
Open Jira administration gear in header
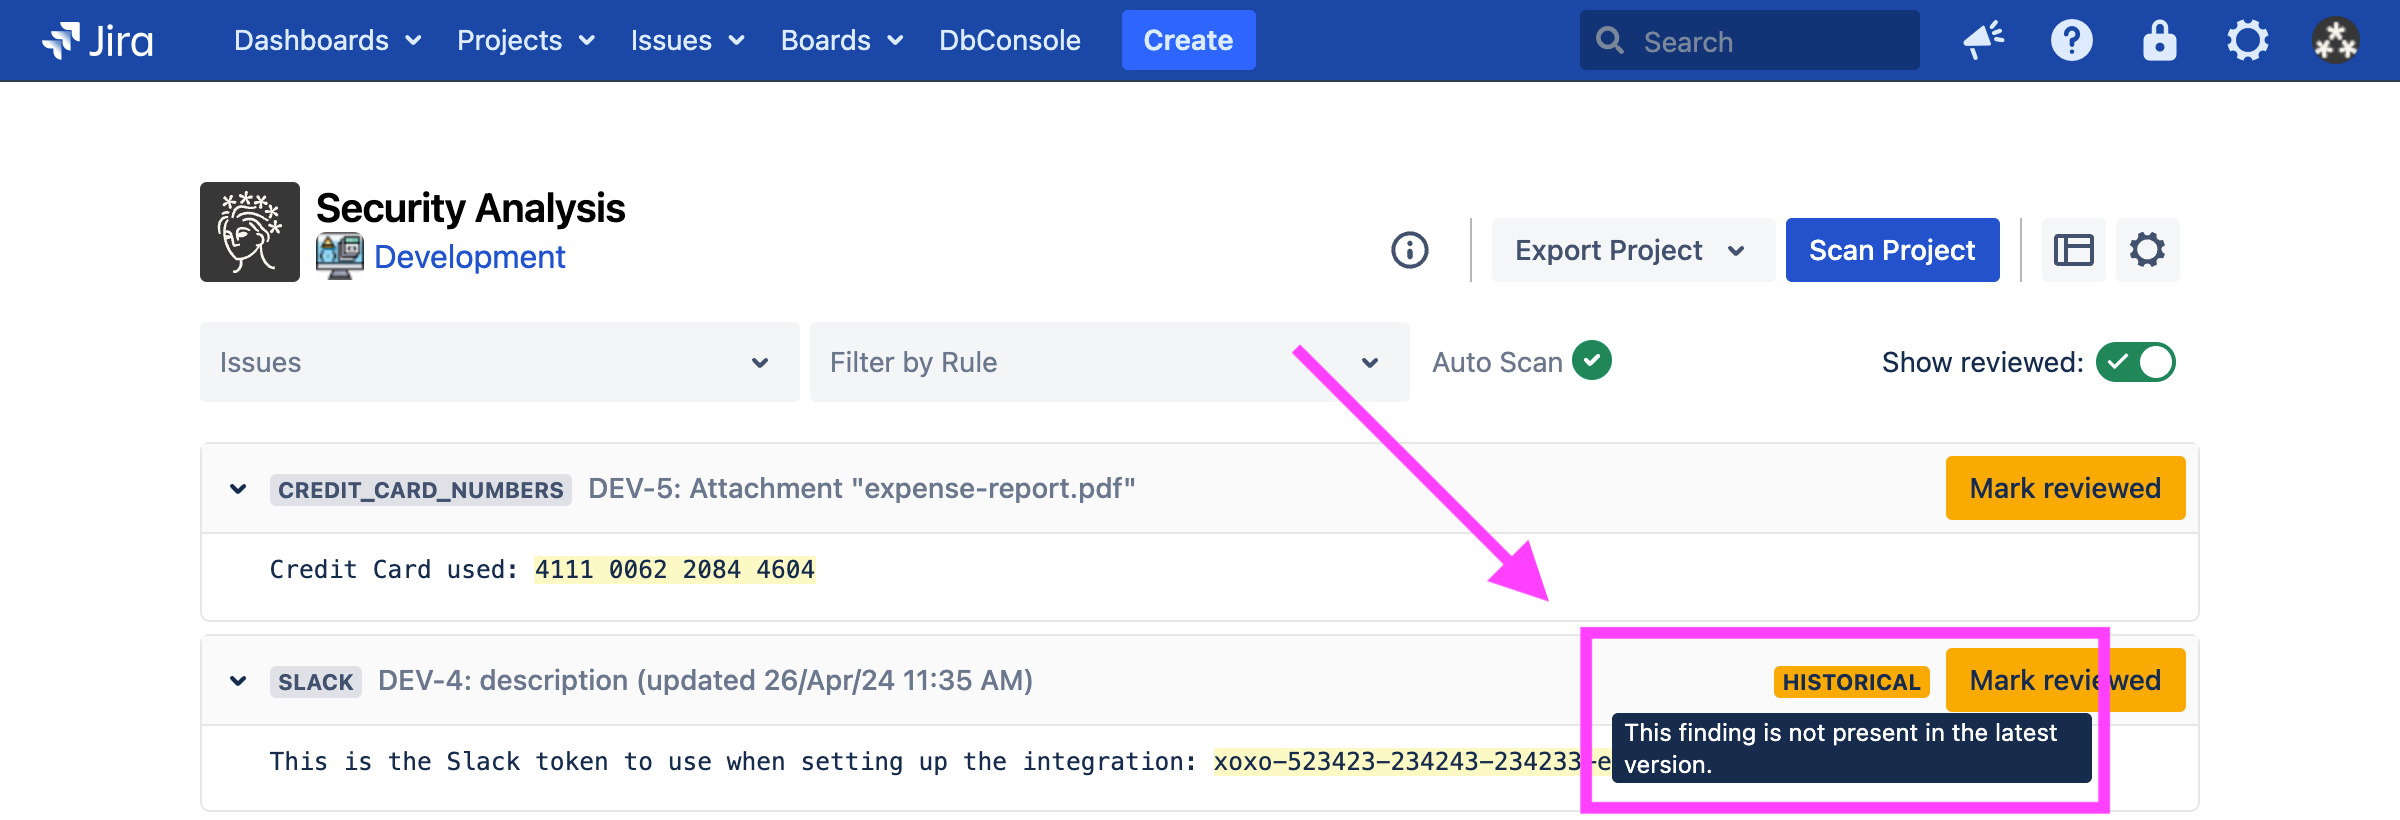(x=2247, y=41)
